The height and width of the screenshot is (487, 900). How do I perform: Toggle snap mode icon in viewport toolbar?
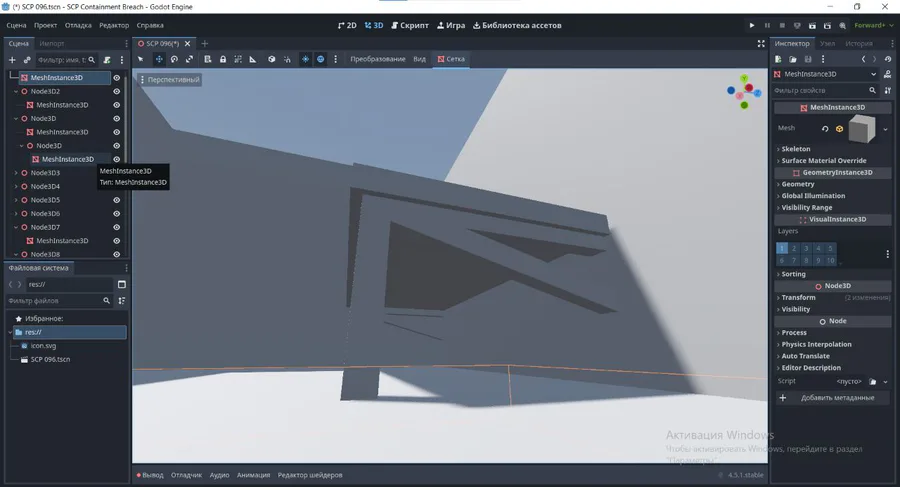tap(287, 59)
